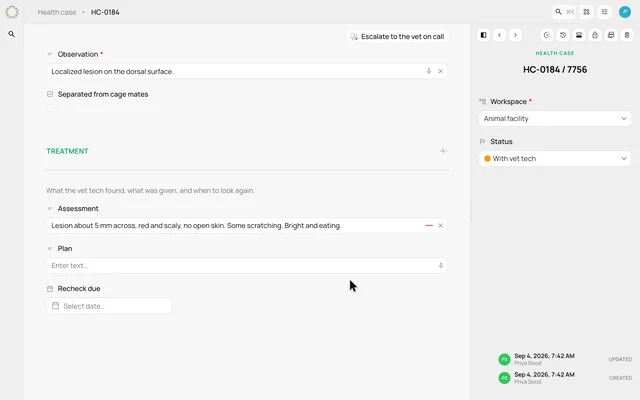Click the Workspace field label
Image resolution: width=640 pixels, height=400 pixels.
pyautogui.click(x=508, y=102)
